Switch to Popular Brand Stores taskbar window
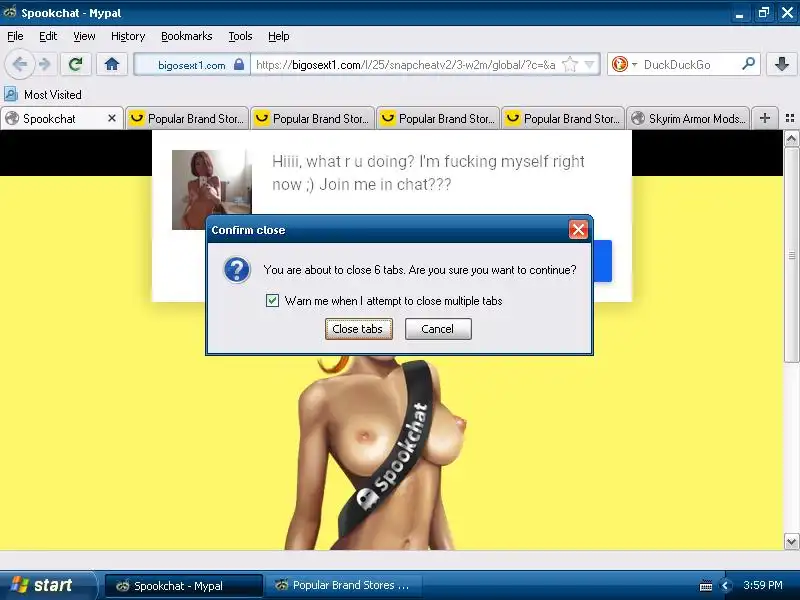 tap(344, 586)
